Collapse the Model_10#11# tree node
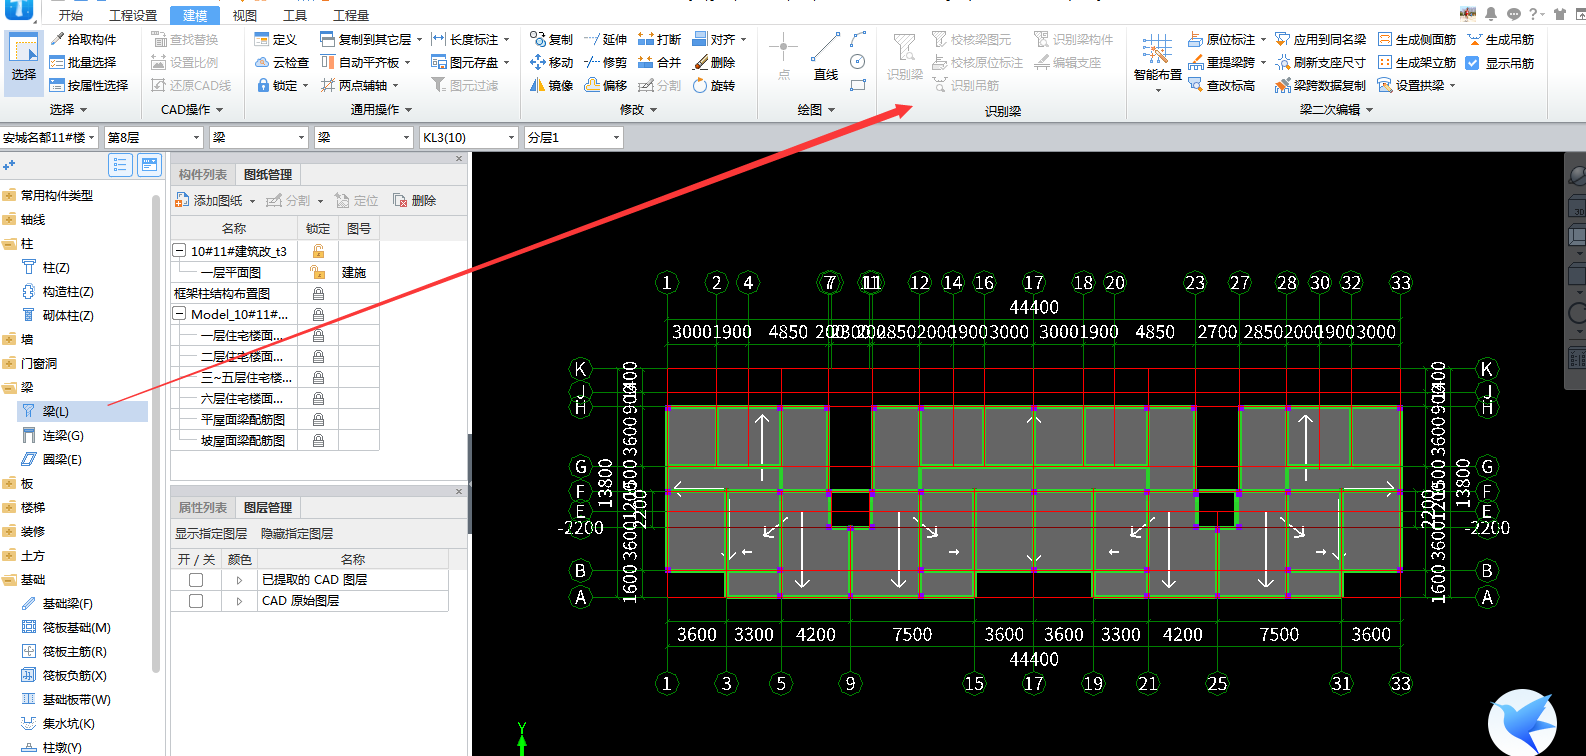 [179, 314]
